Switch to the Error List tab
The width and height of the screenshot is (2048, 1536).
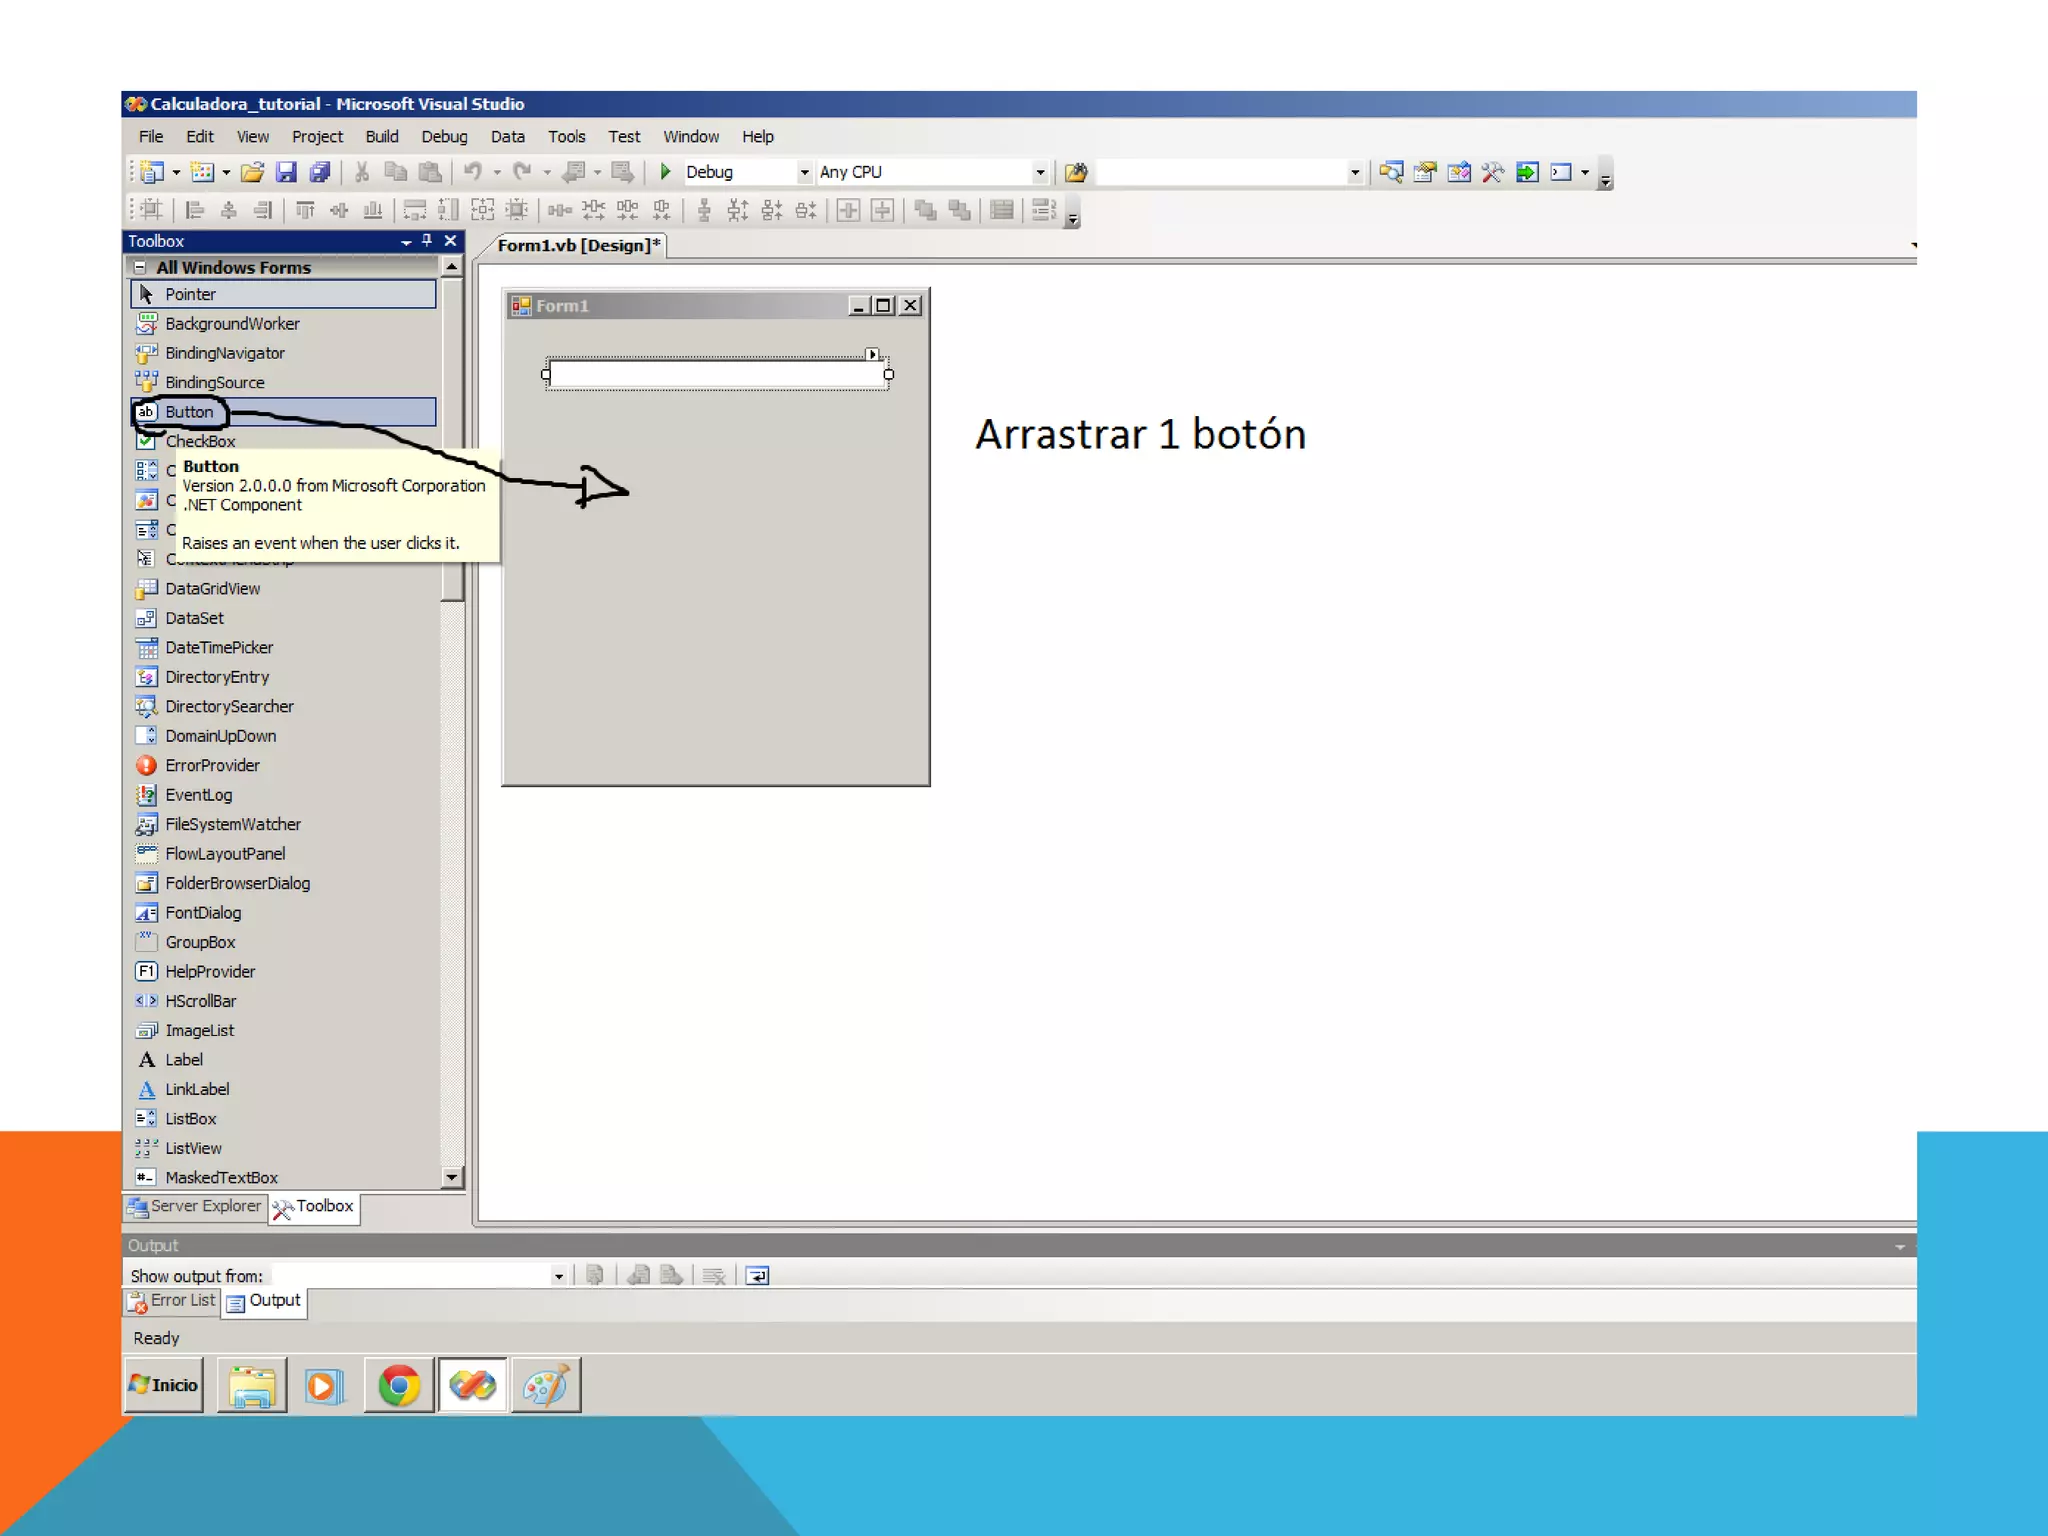coord(172,1301)
